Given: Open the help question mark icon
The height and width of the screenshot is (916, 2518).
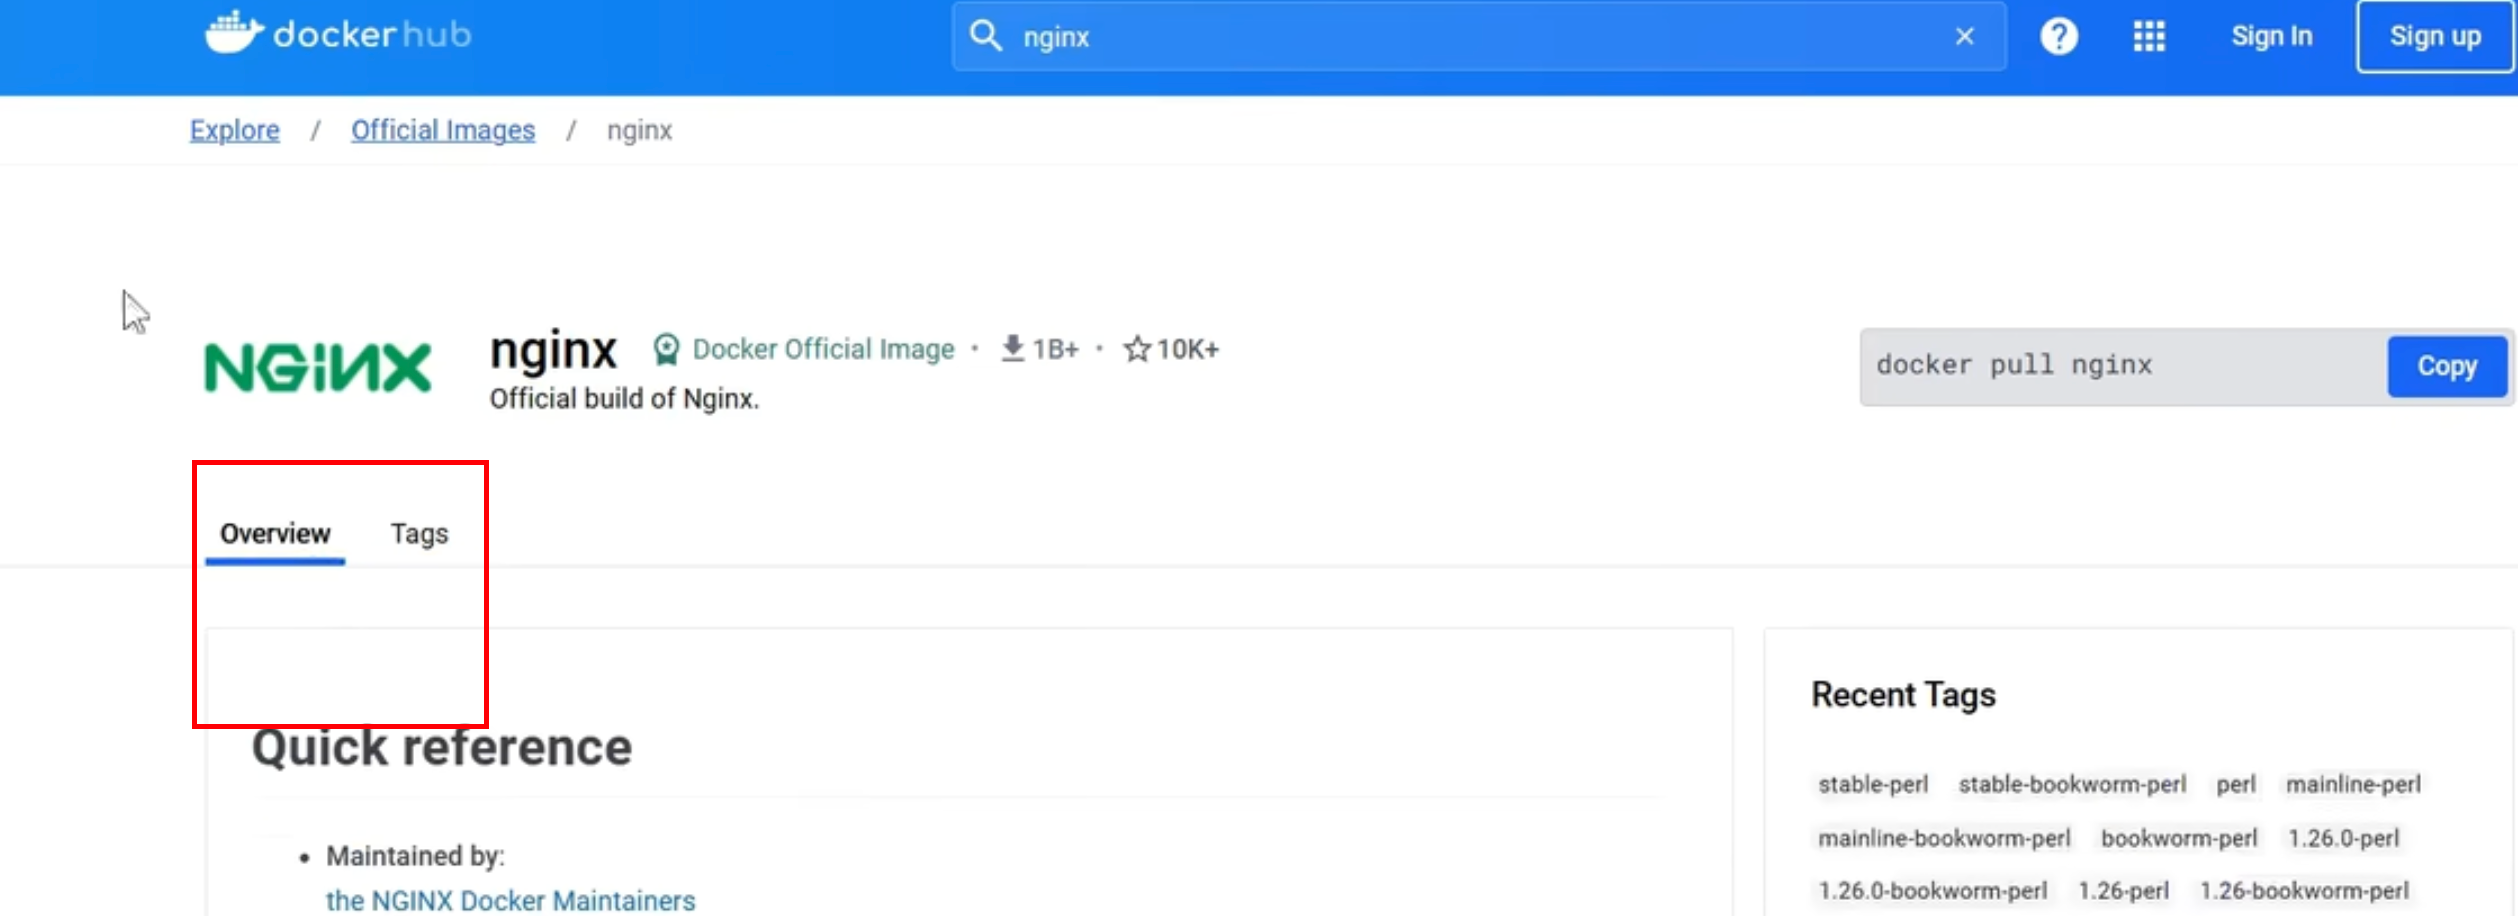Looking at the screenshot, I should click(x=2059, y=37).
